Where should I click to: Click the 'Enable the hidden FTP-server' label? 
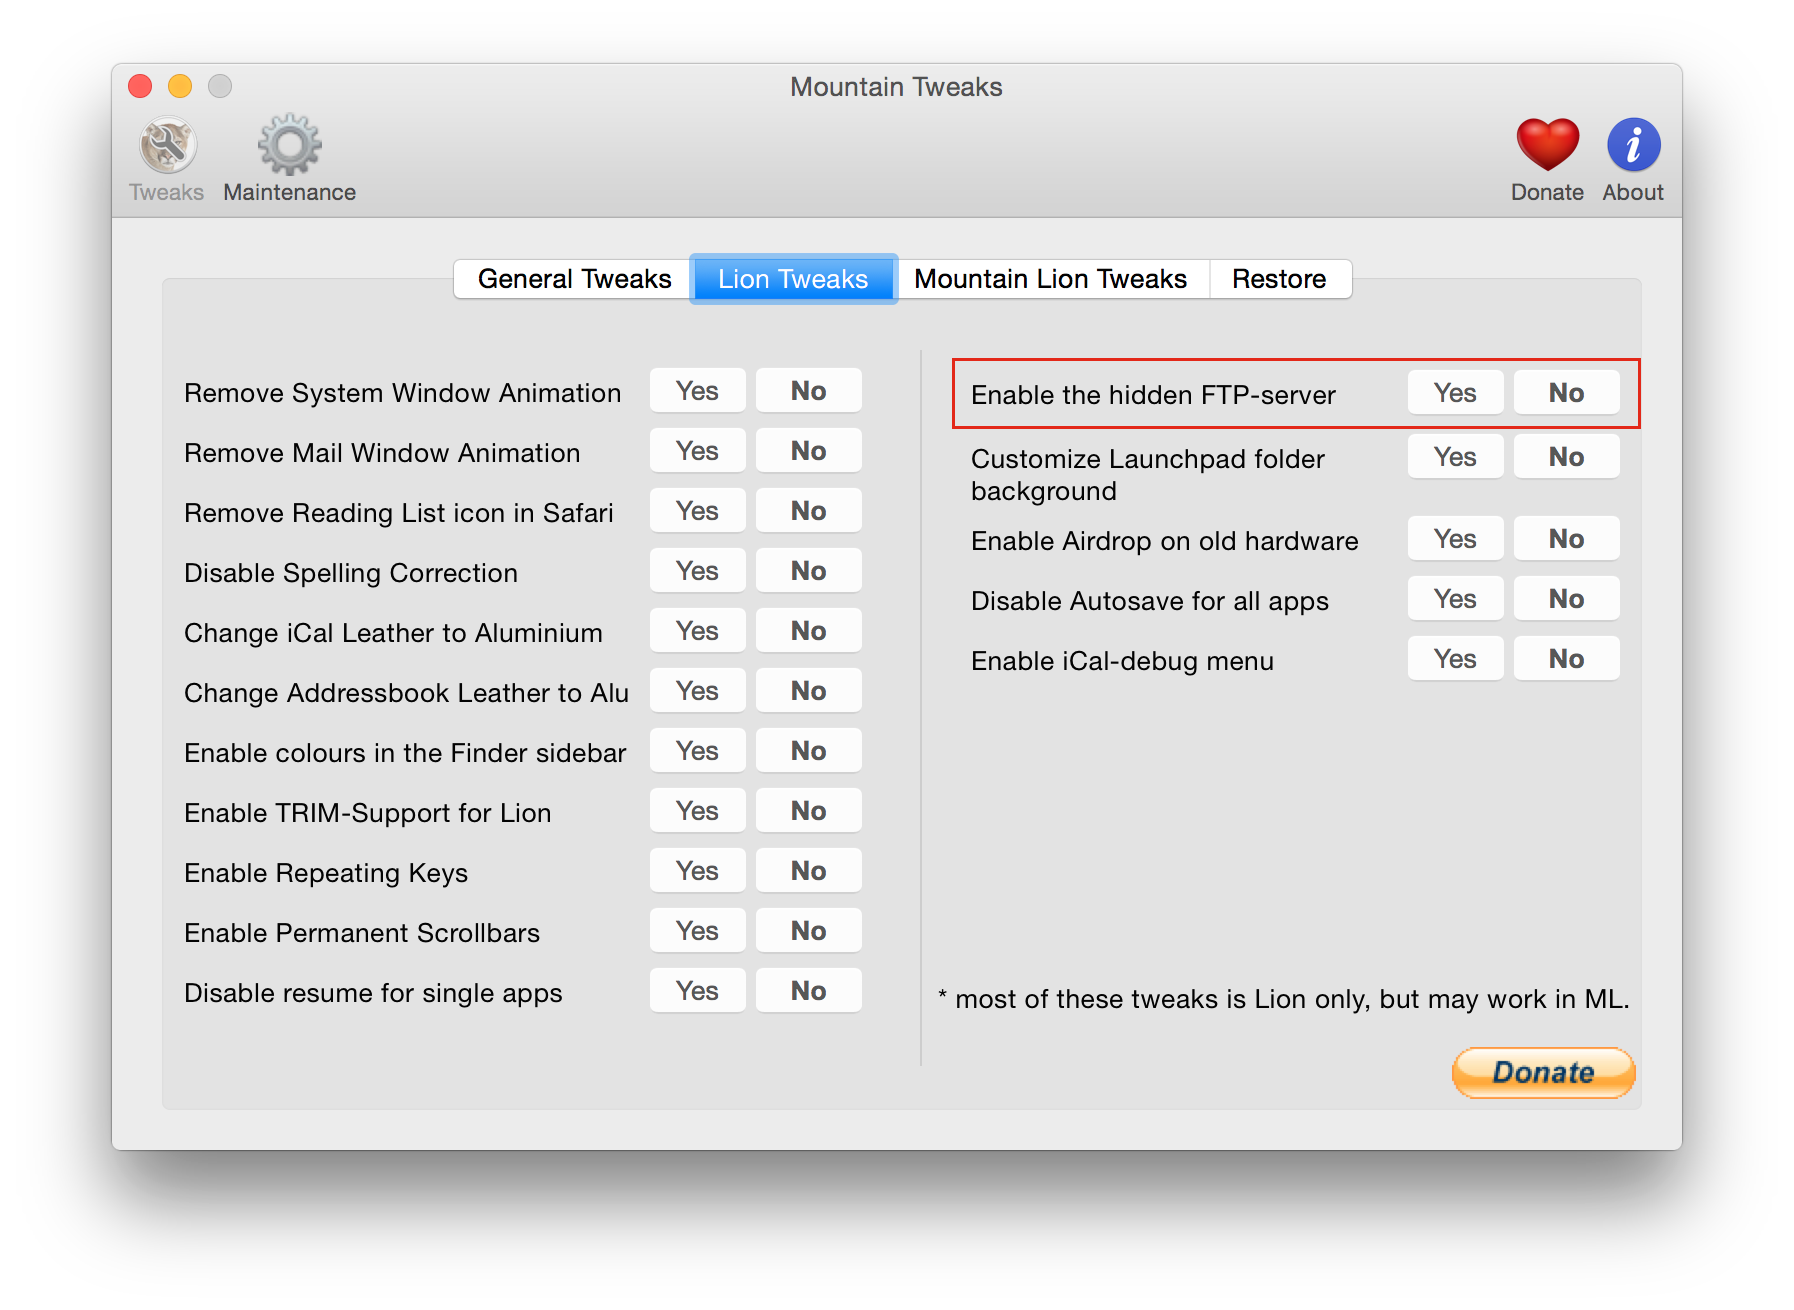pyautogui.click(x=1153, y=395)
